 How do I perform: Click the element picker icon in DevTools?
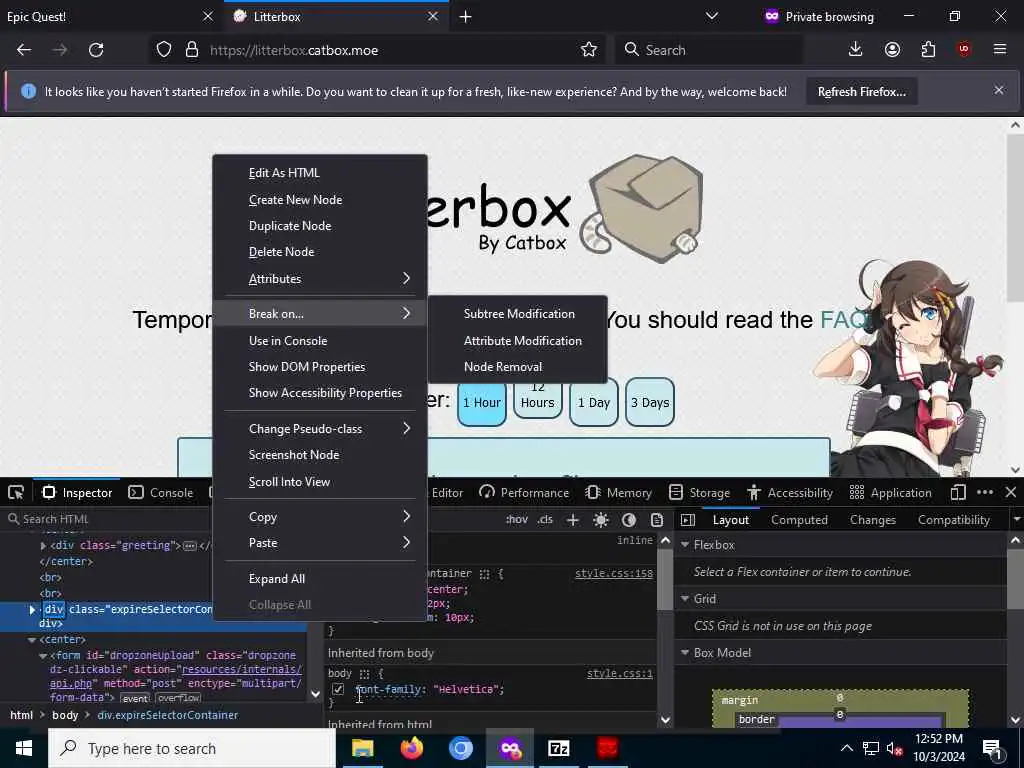click(16, 493)
